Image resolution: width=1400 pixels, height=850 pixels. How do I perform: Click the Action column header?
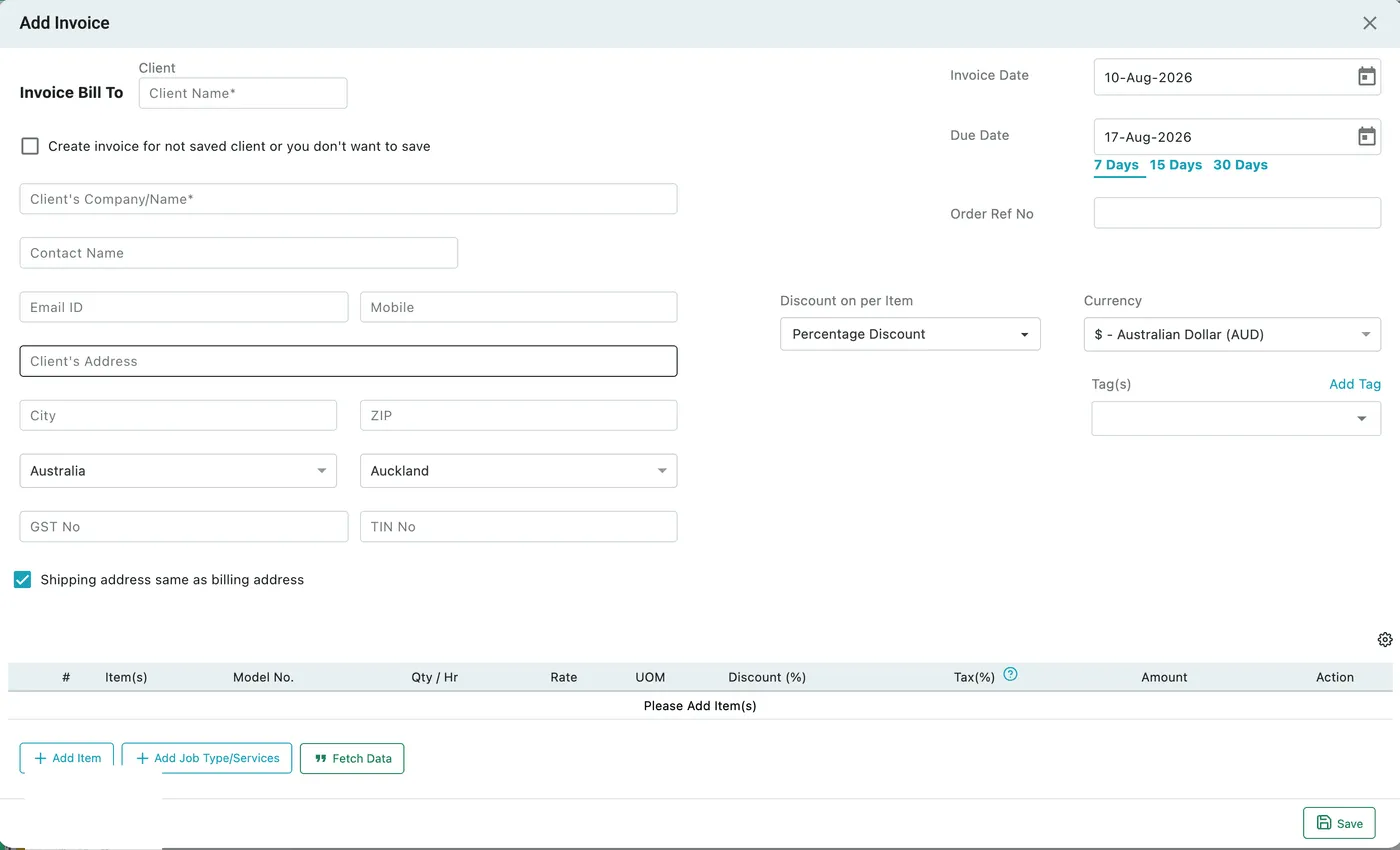1335,677
